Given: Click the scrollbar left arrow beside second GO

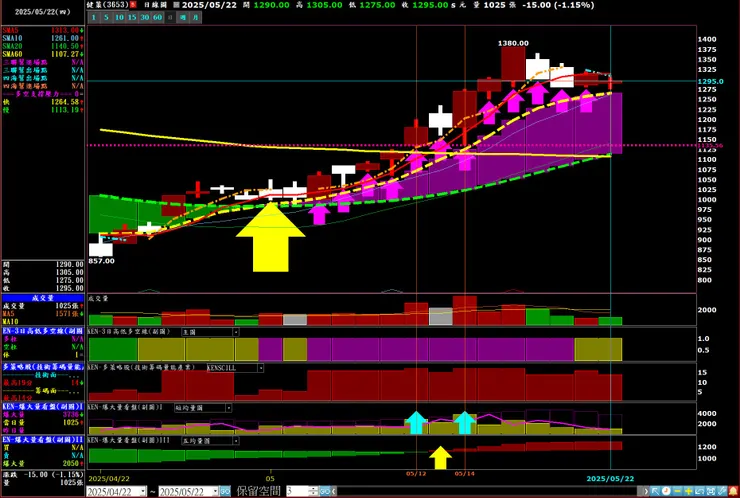Looking at the screenshot, I should coord(334,491).
